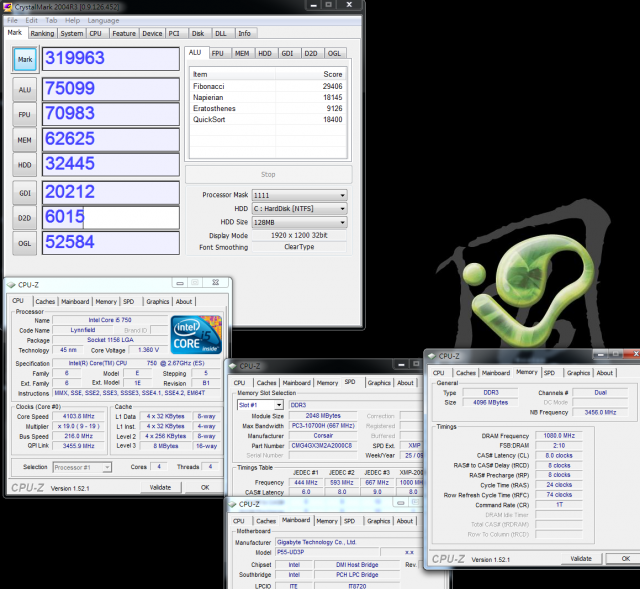Switch to the Device tab

pyautogui.click(x=152, y=33)
